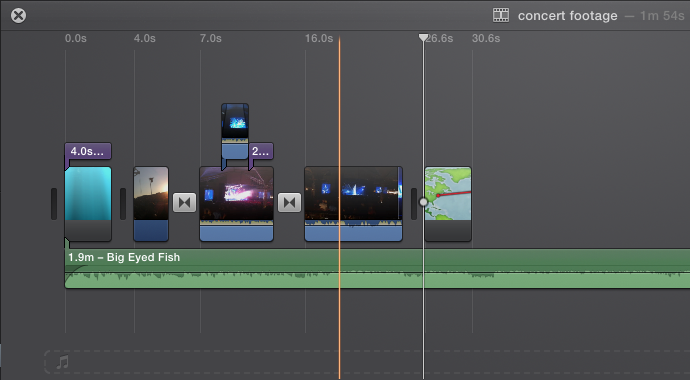The width and height of the screenshot is (690, 380).
Task: Open the transition icon after the sunset clip
Action: 184,203
